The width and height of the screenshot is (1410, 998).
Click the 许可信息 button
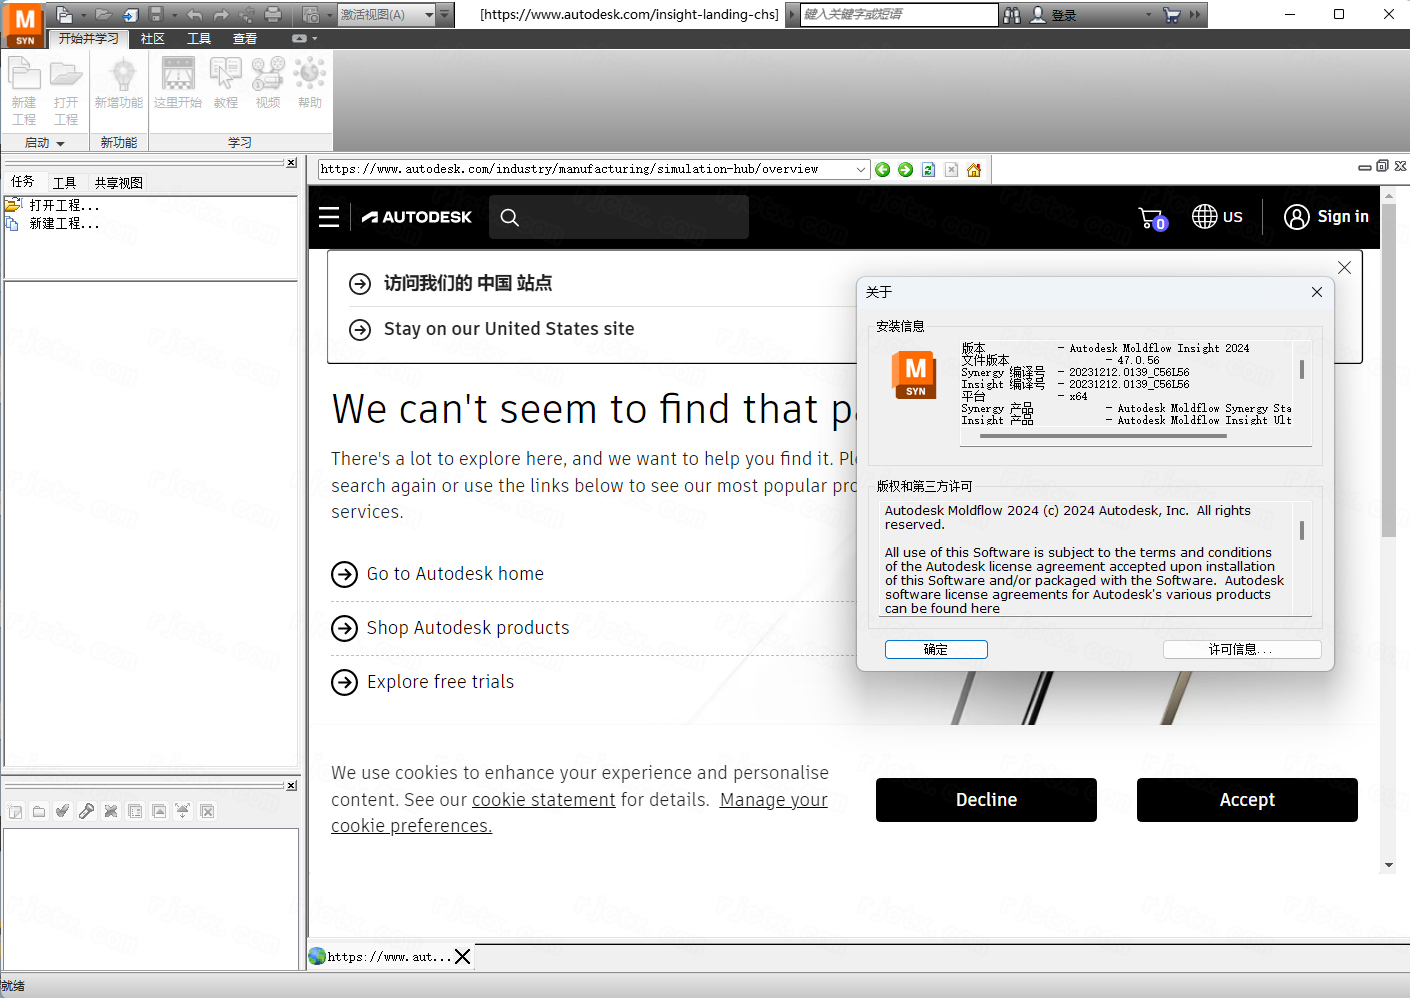pyautogui.click(x=1241, y=650)
